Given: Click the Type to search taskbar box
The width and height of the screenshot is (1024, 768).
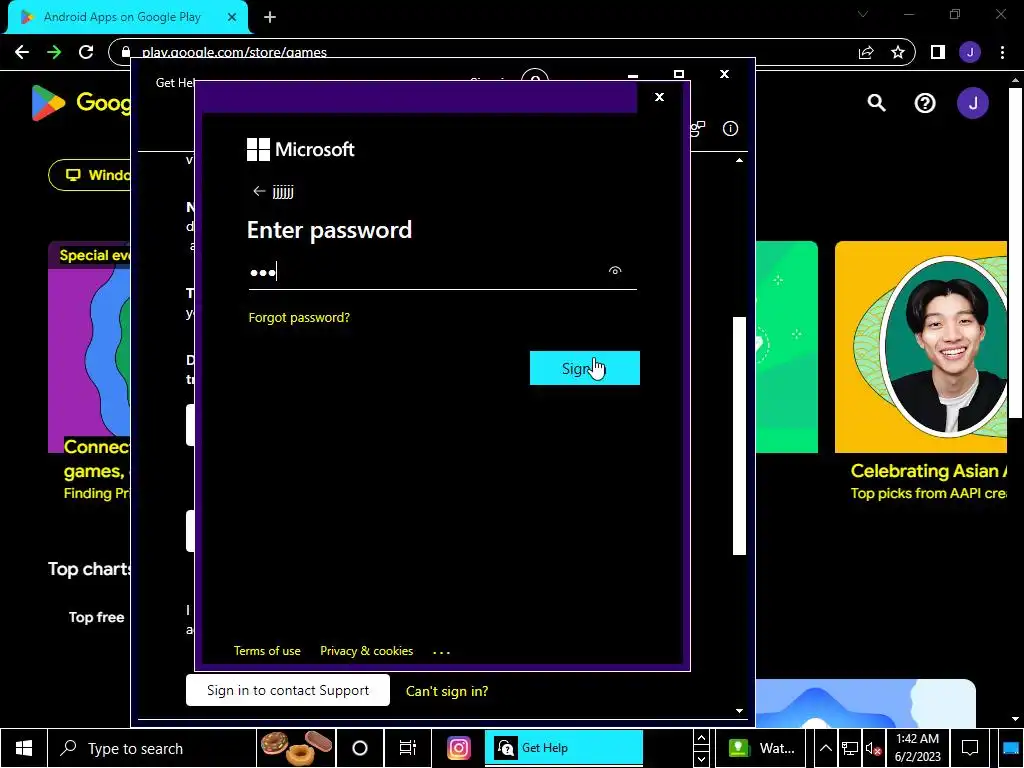Looking at the screenshot, I should tap(150, 748).
